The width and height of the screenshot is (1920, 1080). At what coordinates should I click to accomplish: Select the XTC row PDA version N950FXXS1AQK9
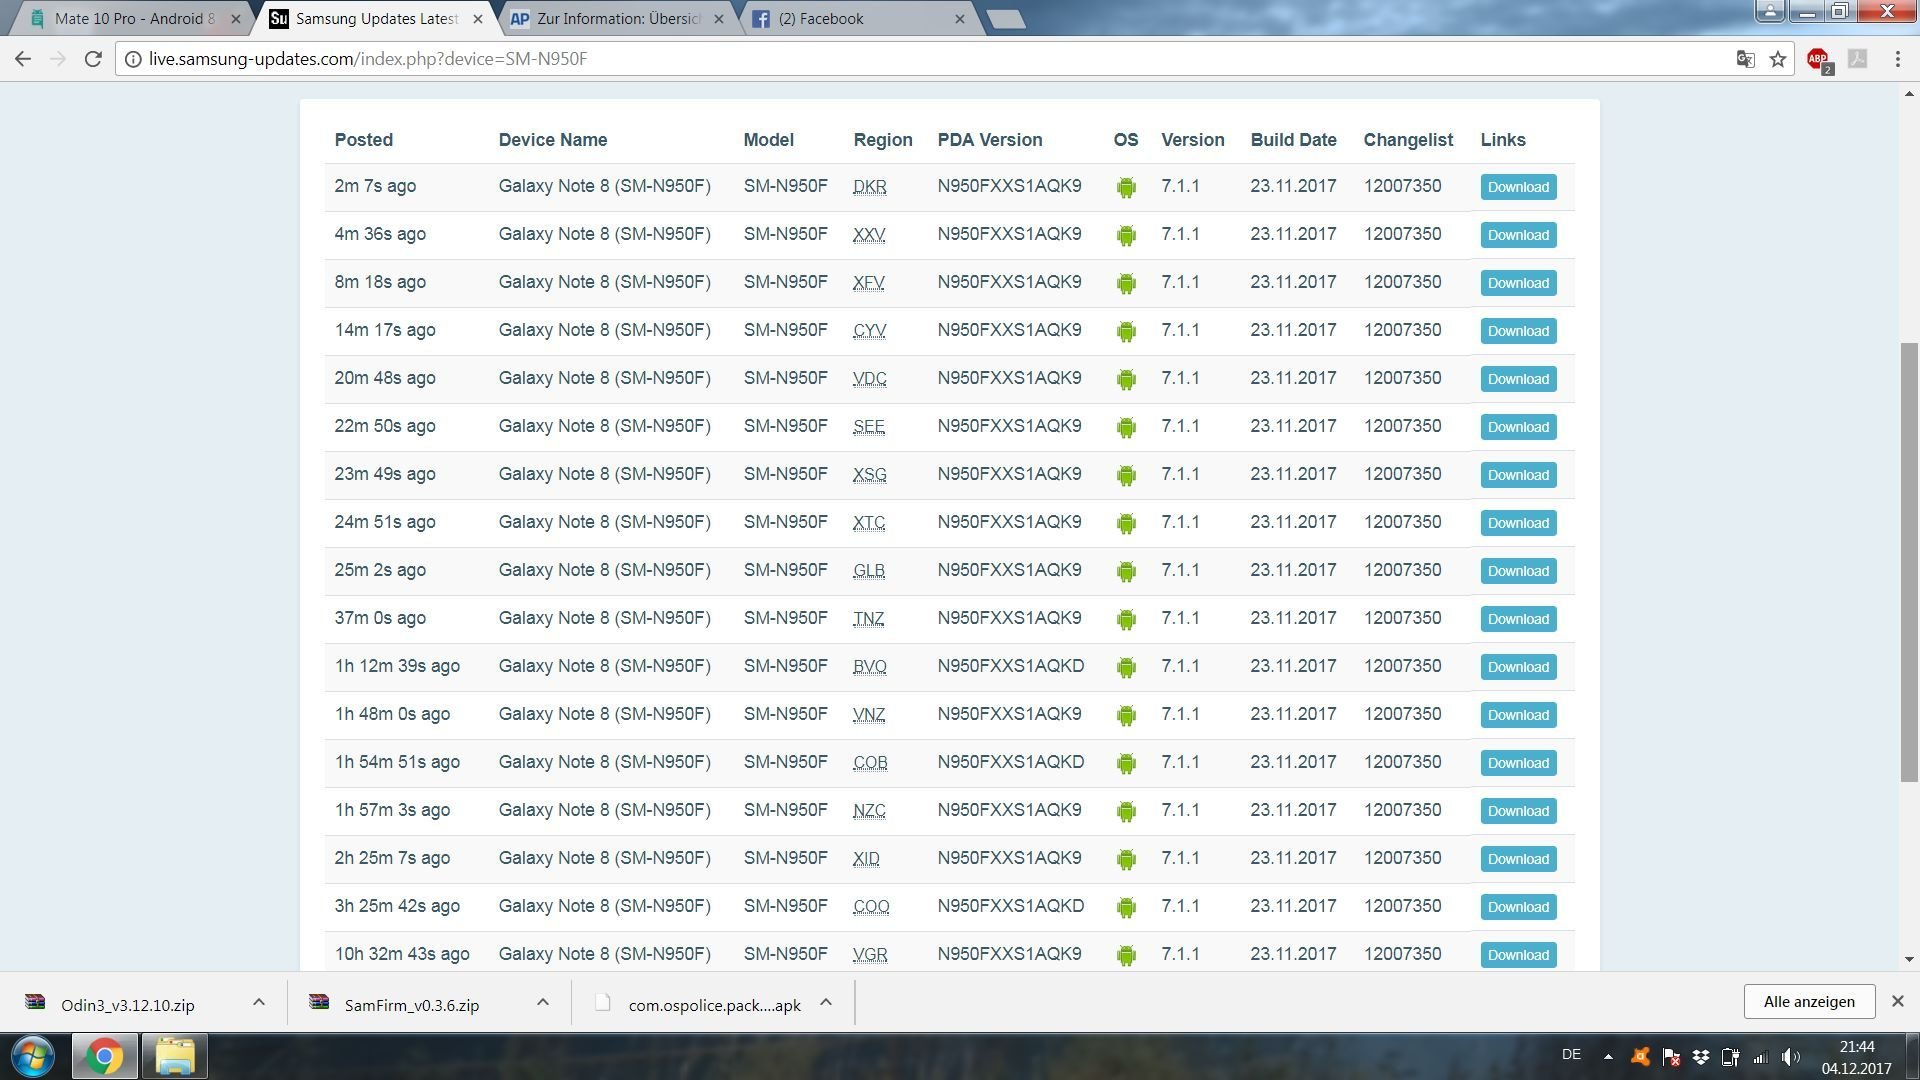click(x=1009, y=522)
